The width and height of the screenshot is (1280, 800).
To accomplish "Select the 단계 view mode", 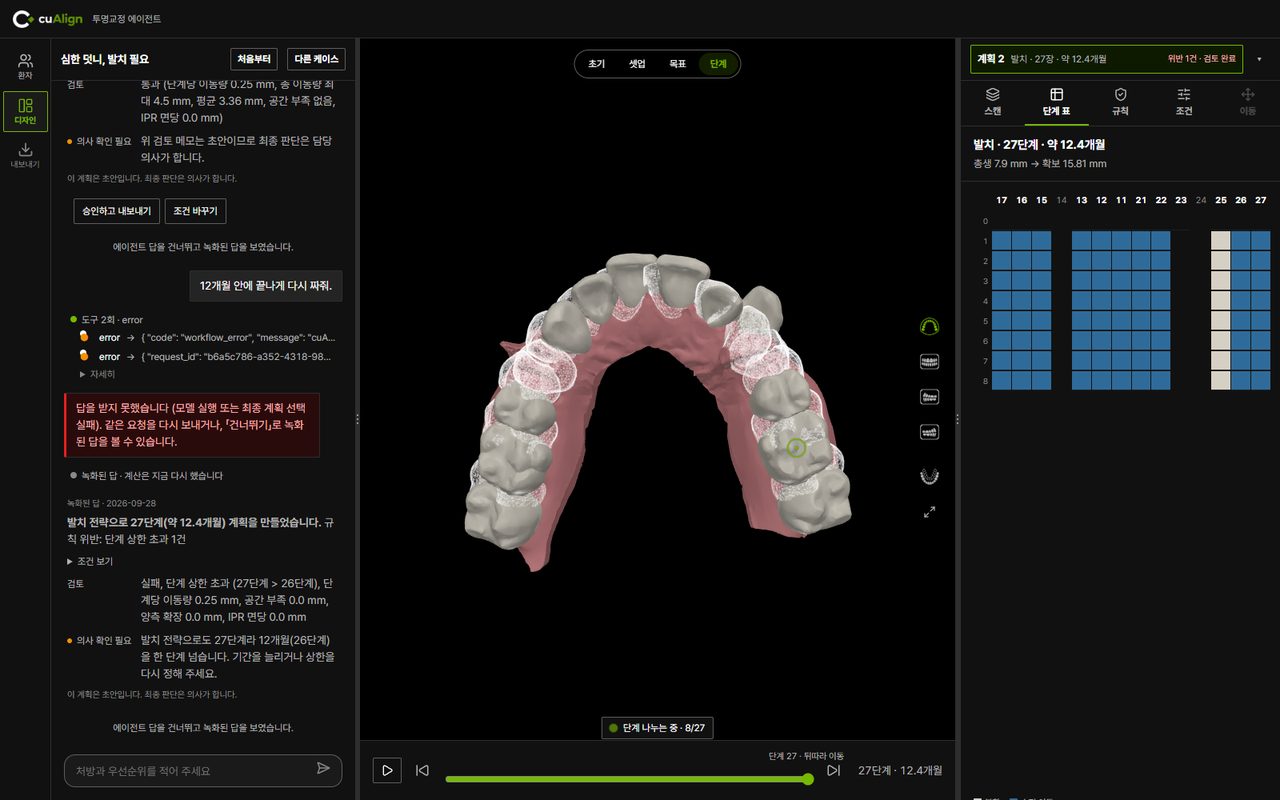I will pos(718,64).
